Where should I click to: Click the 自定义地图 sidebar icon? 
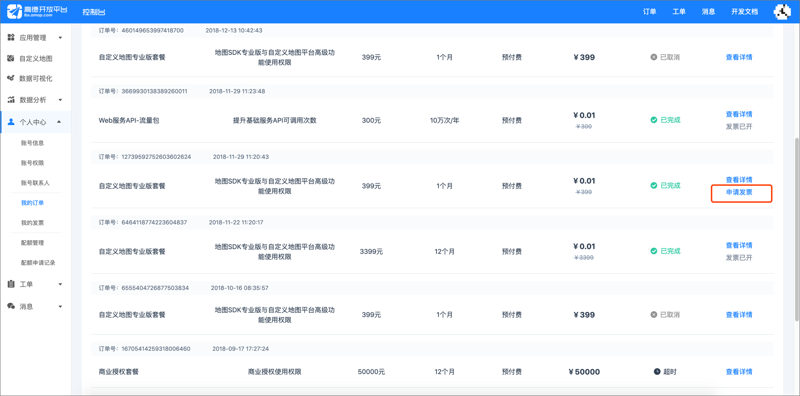(11, 58)
